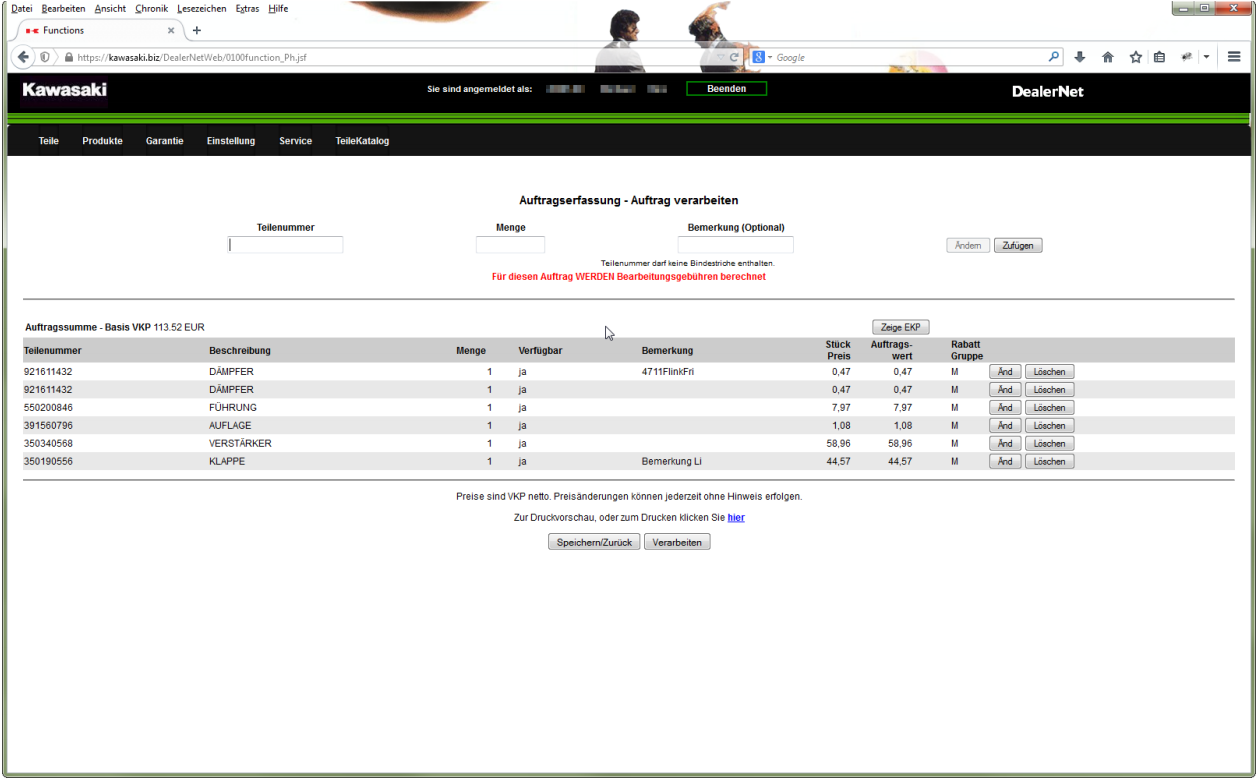The height and width of the screenshot is (783, 1260).
Task: Click the 'hier' print preview link
Action: click(x=736, y=518)
